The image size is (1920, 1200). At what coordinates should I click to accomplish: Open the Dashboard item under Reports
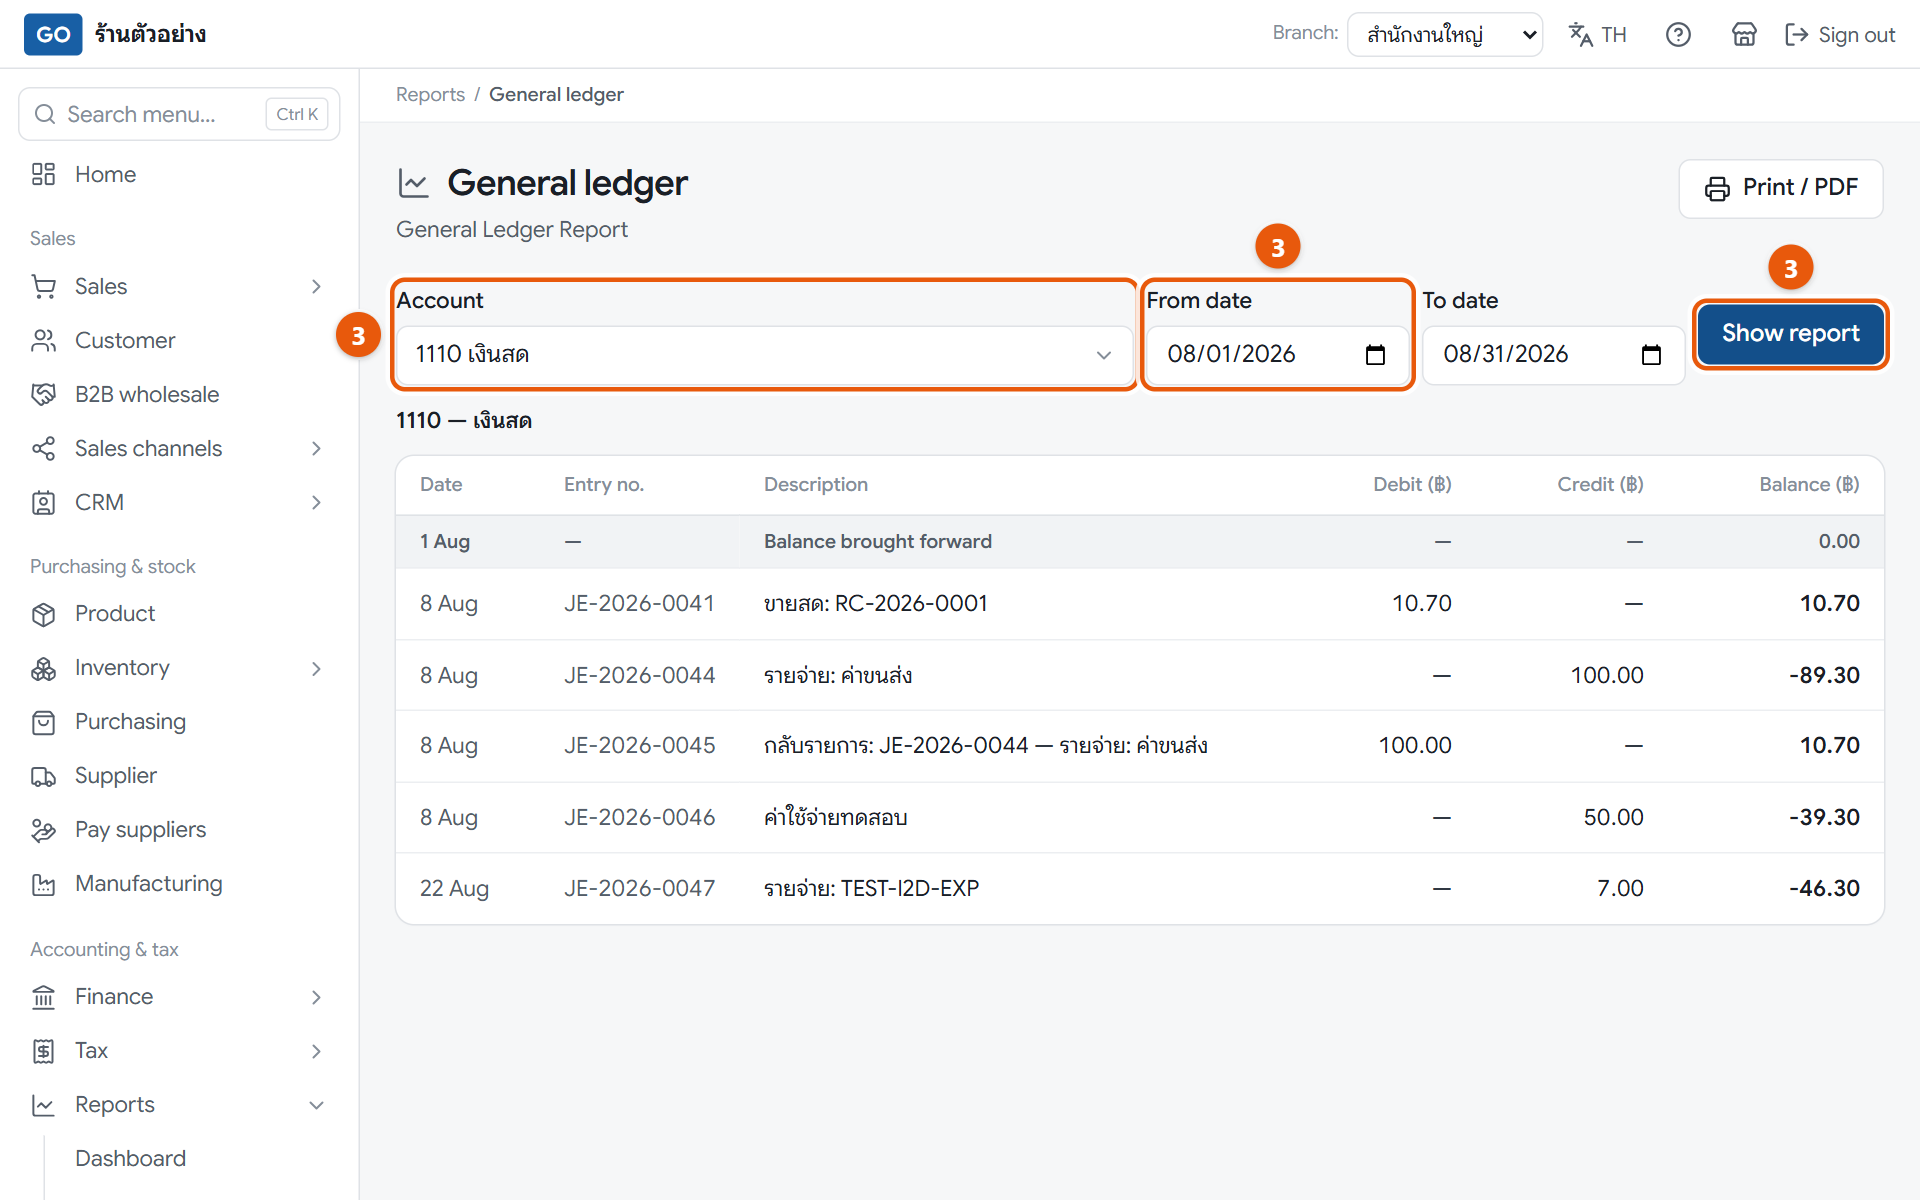[131, 1158]
